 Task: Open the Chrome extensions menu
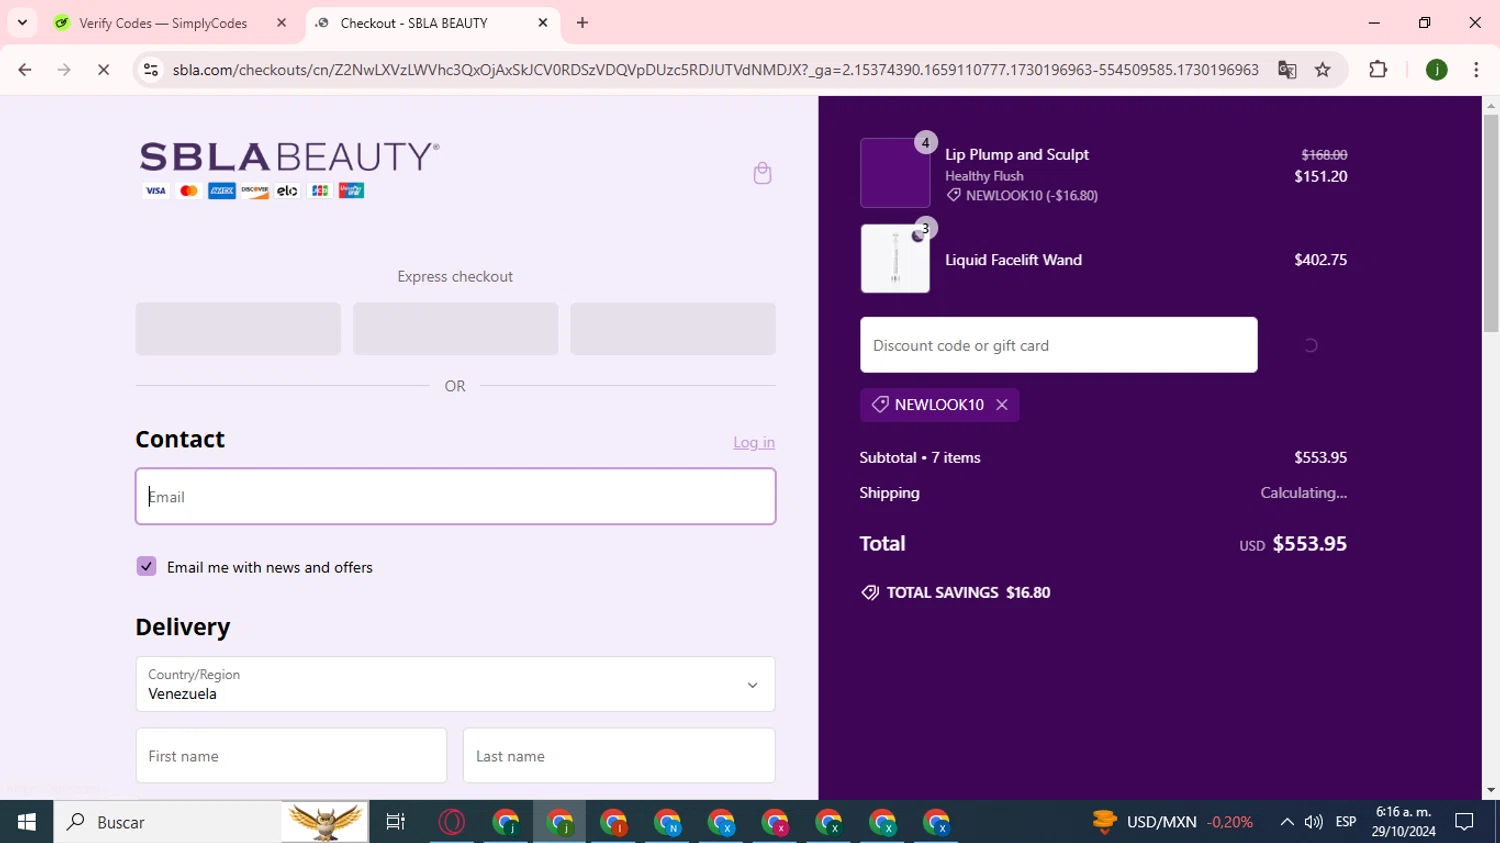[x=1378, y=69]
